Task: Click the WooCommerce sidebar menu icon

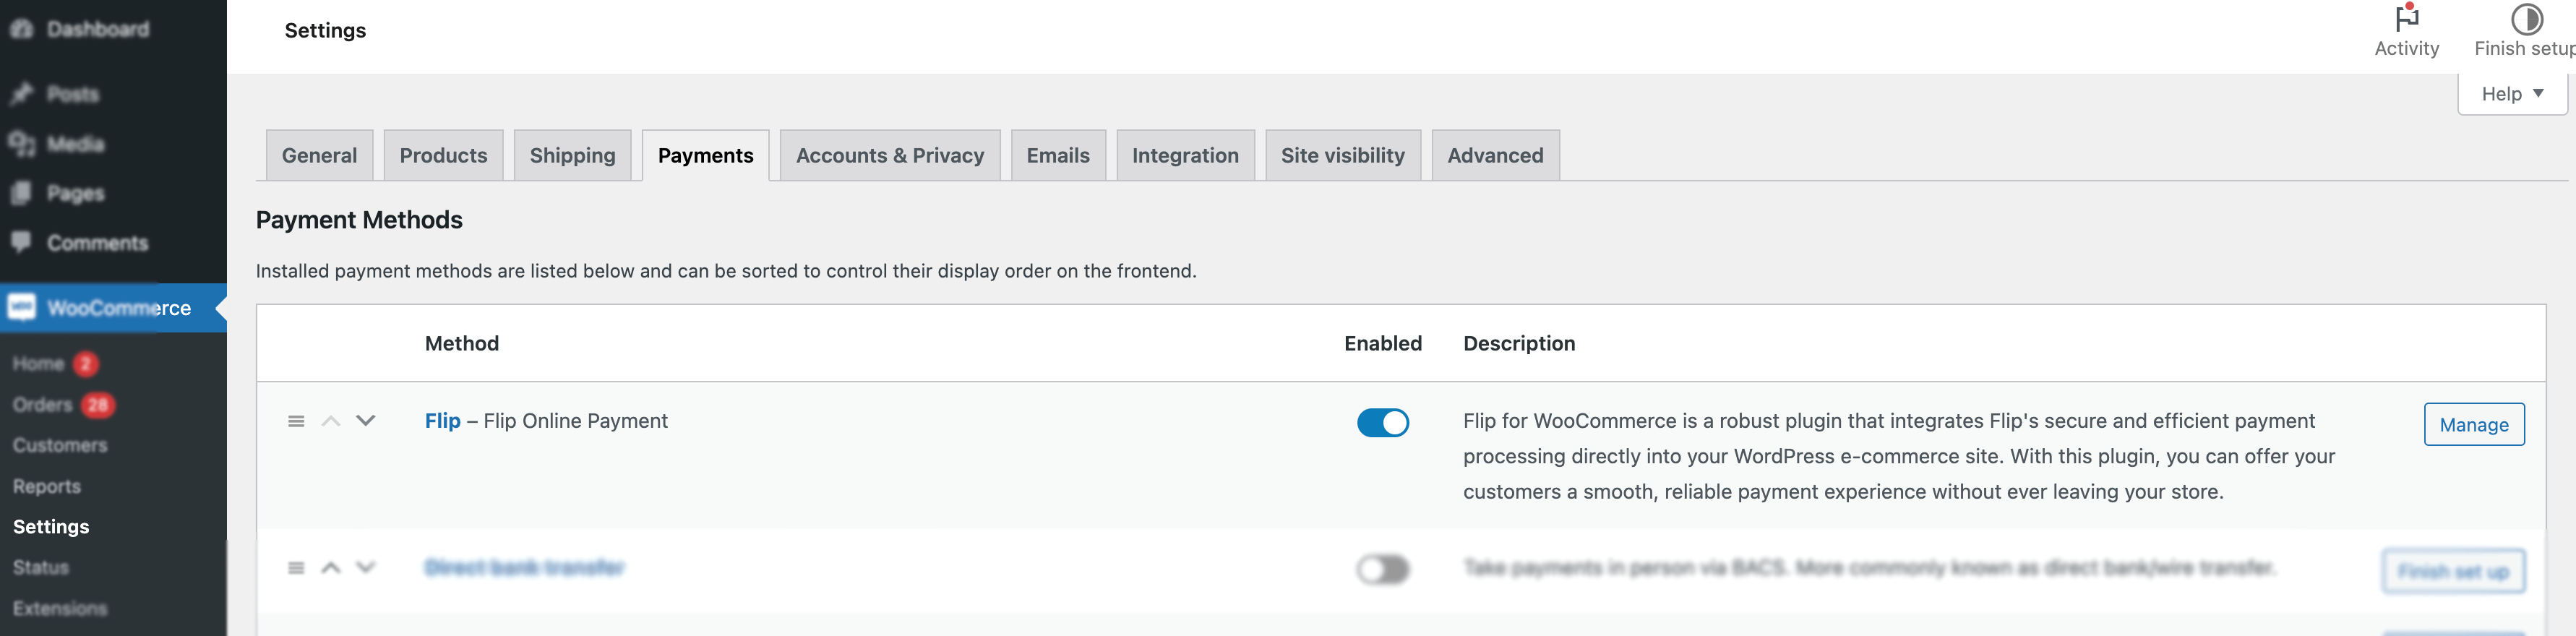Action: [x=22, y=307]
